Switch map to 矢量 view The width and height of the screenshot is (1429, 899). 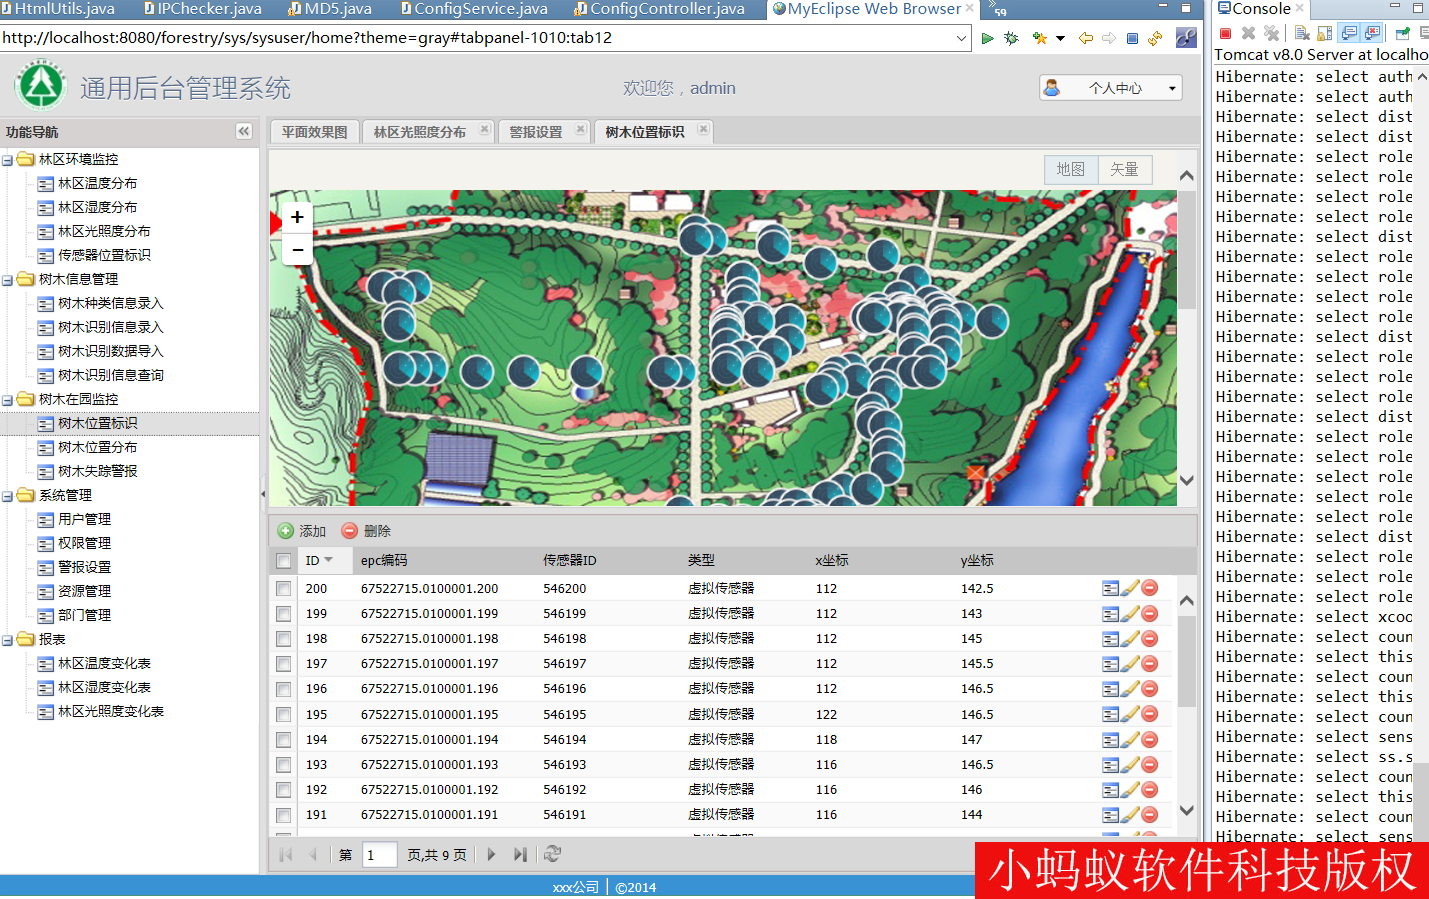(1125, 170)
